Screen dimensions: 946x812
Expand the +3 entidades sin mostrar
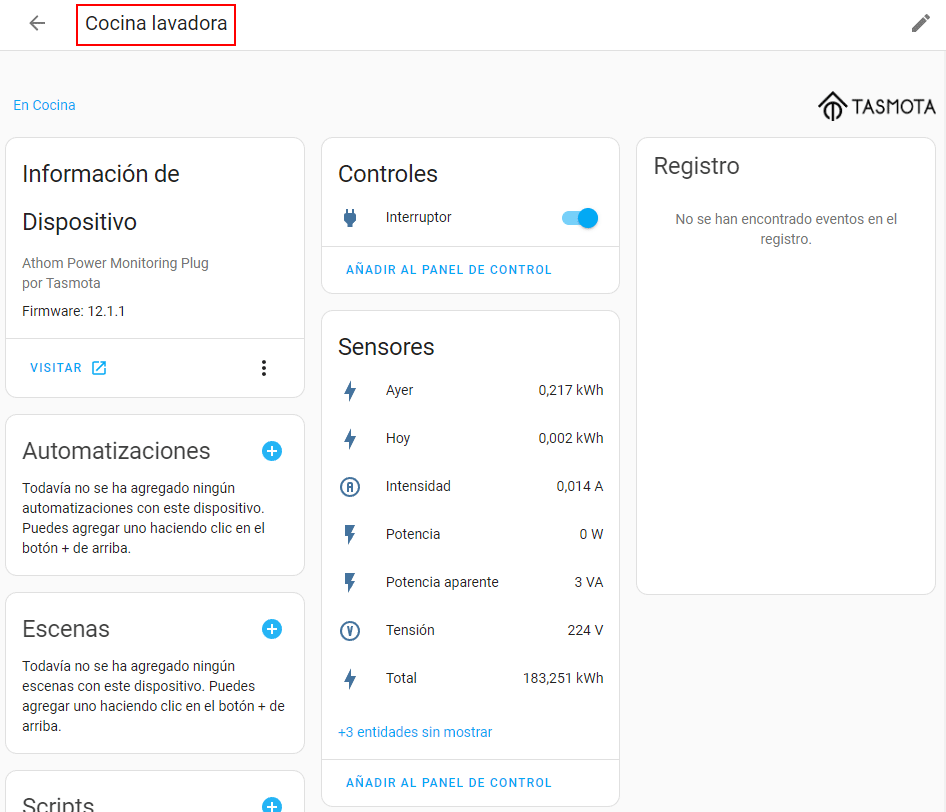pos(415,732)
